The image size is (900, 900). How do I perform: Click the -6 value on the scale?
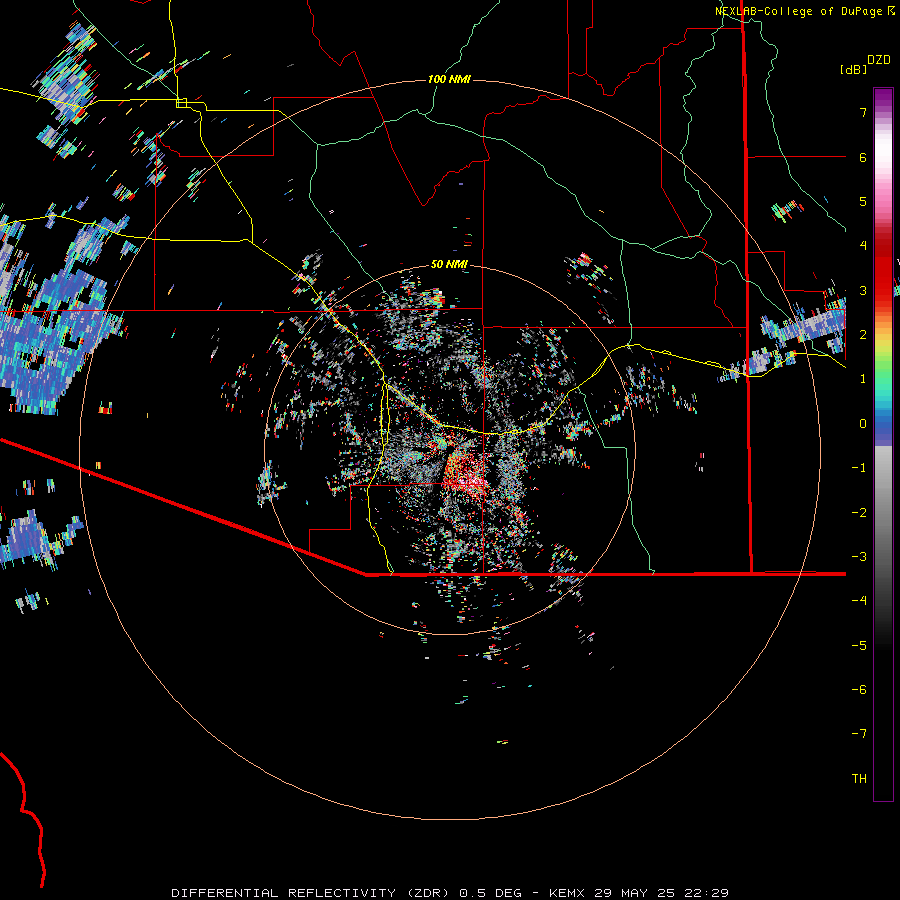pyautogui.click(x=859, y=690)
